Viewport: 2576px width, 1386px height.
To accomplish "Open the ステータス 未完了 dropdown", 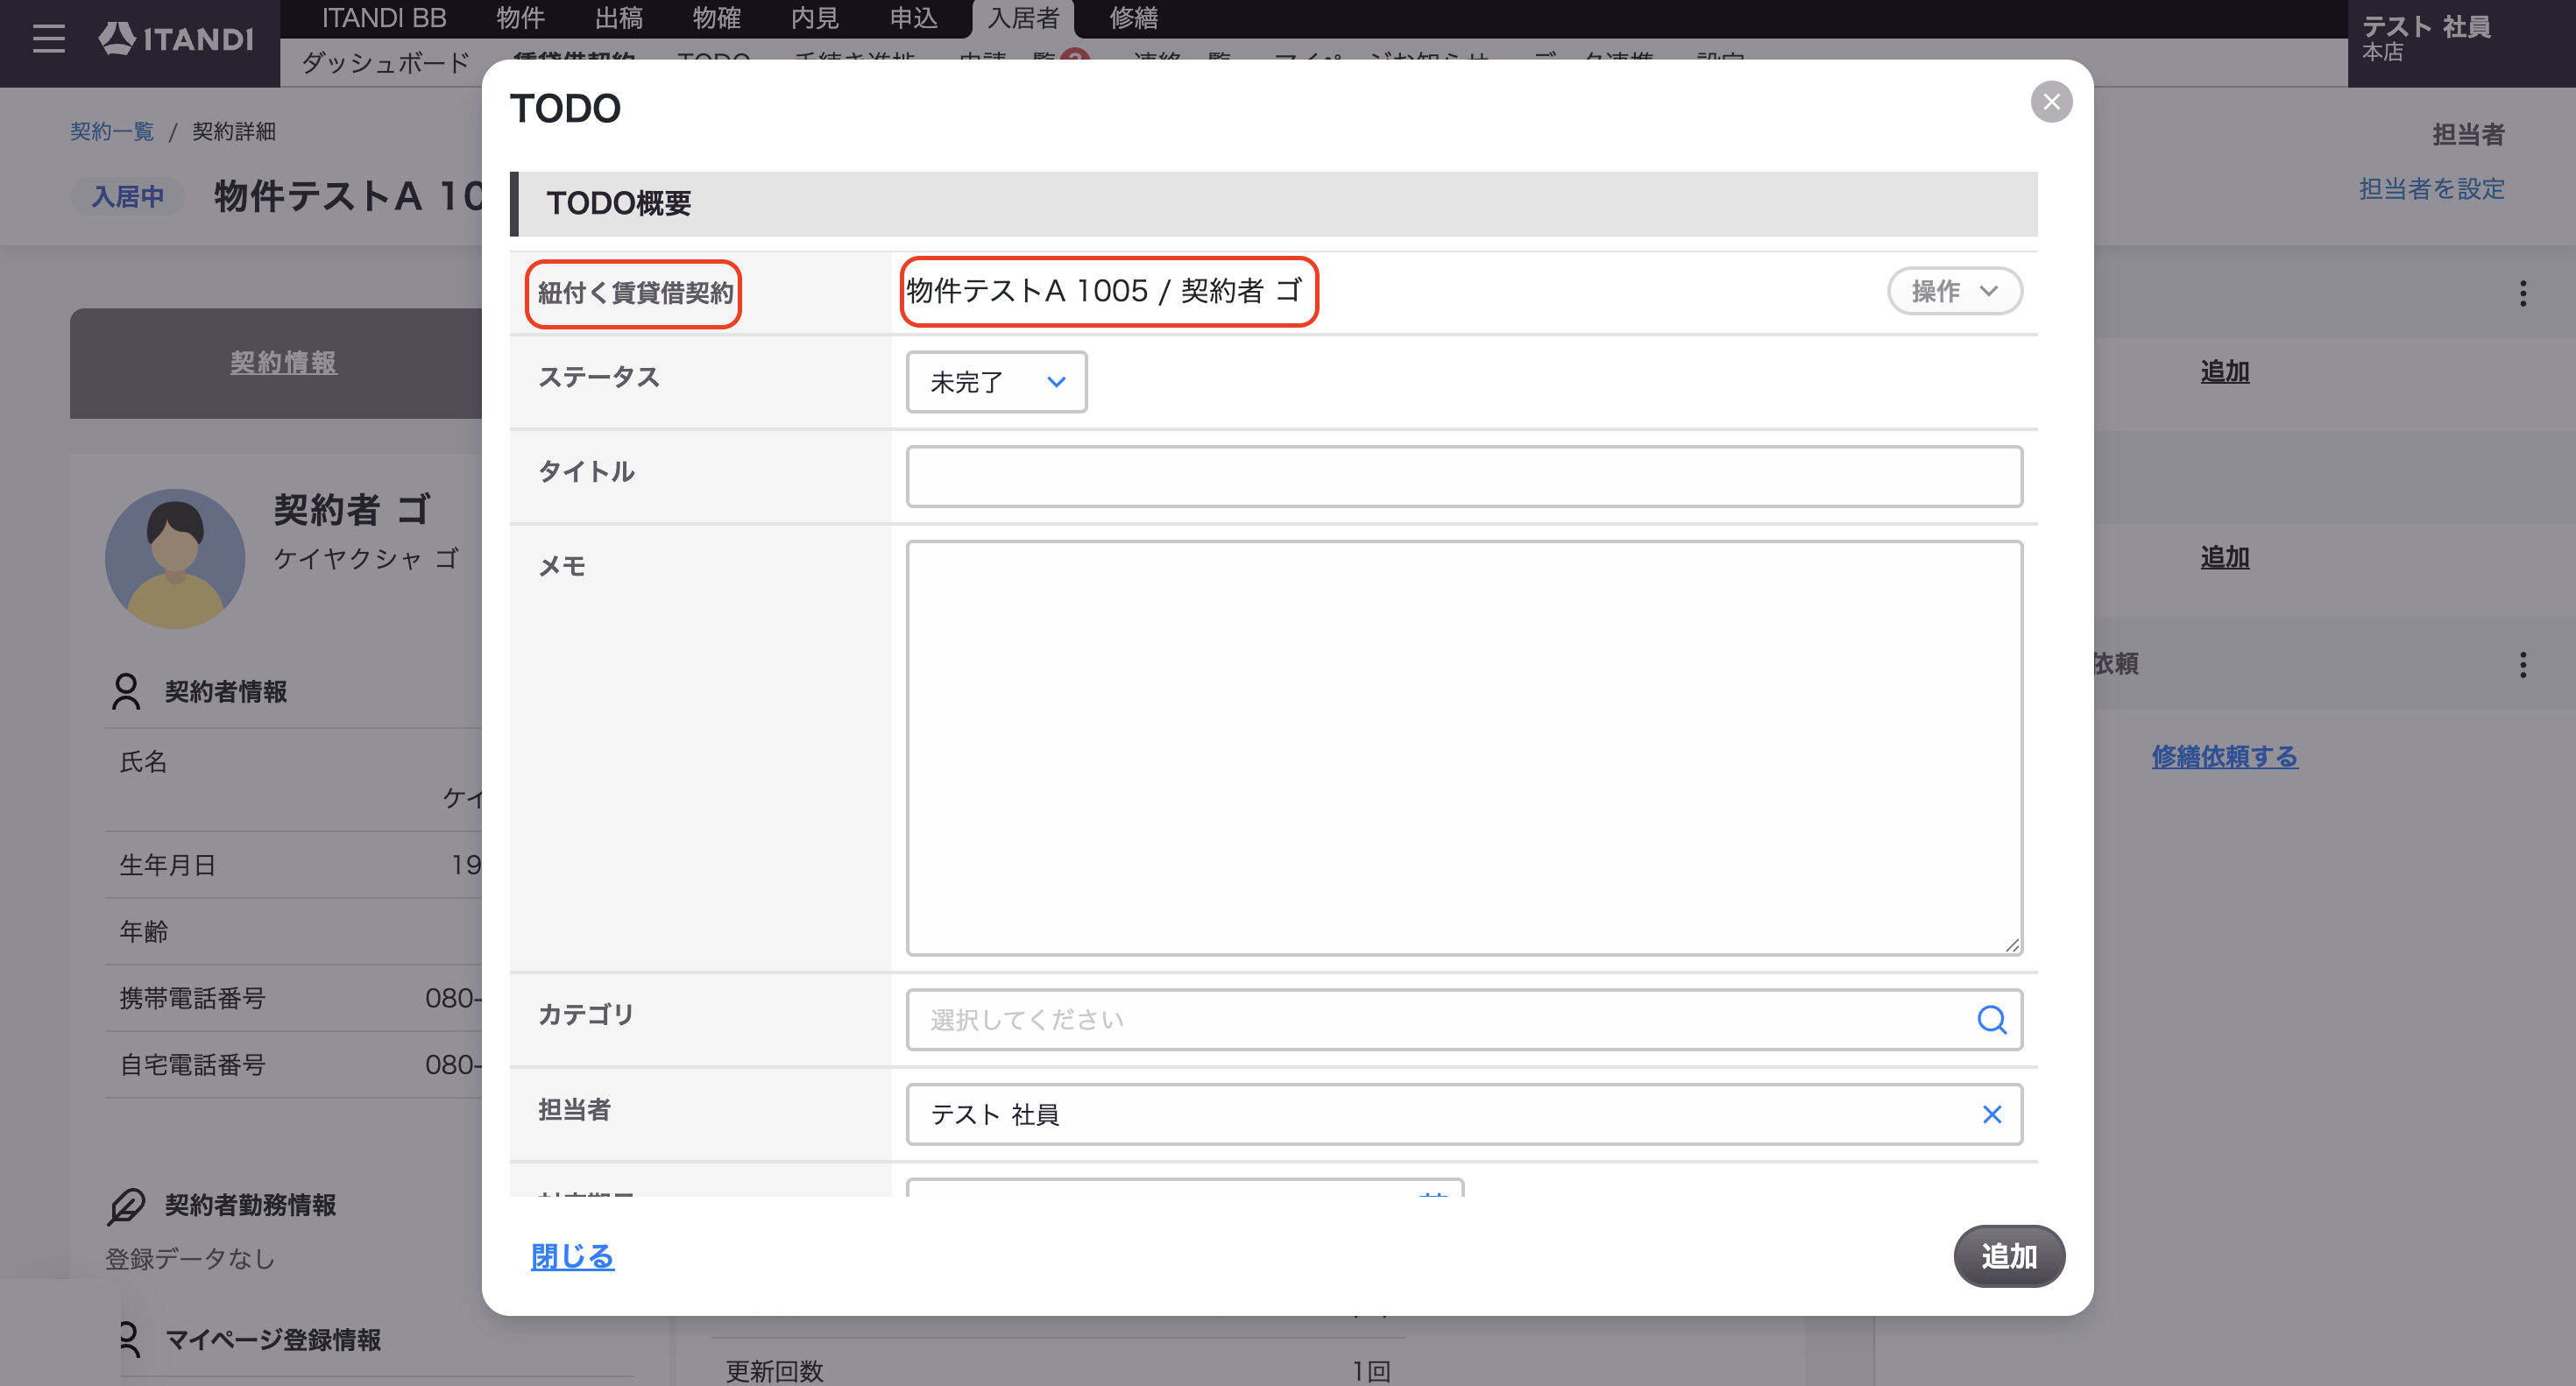I will point(996,382).
